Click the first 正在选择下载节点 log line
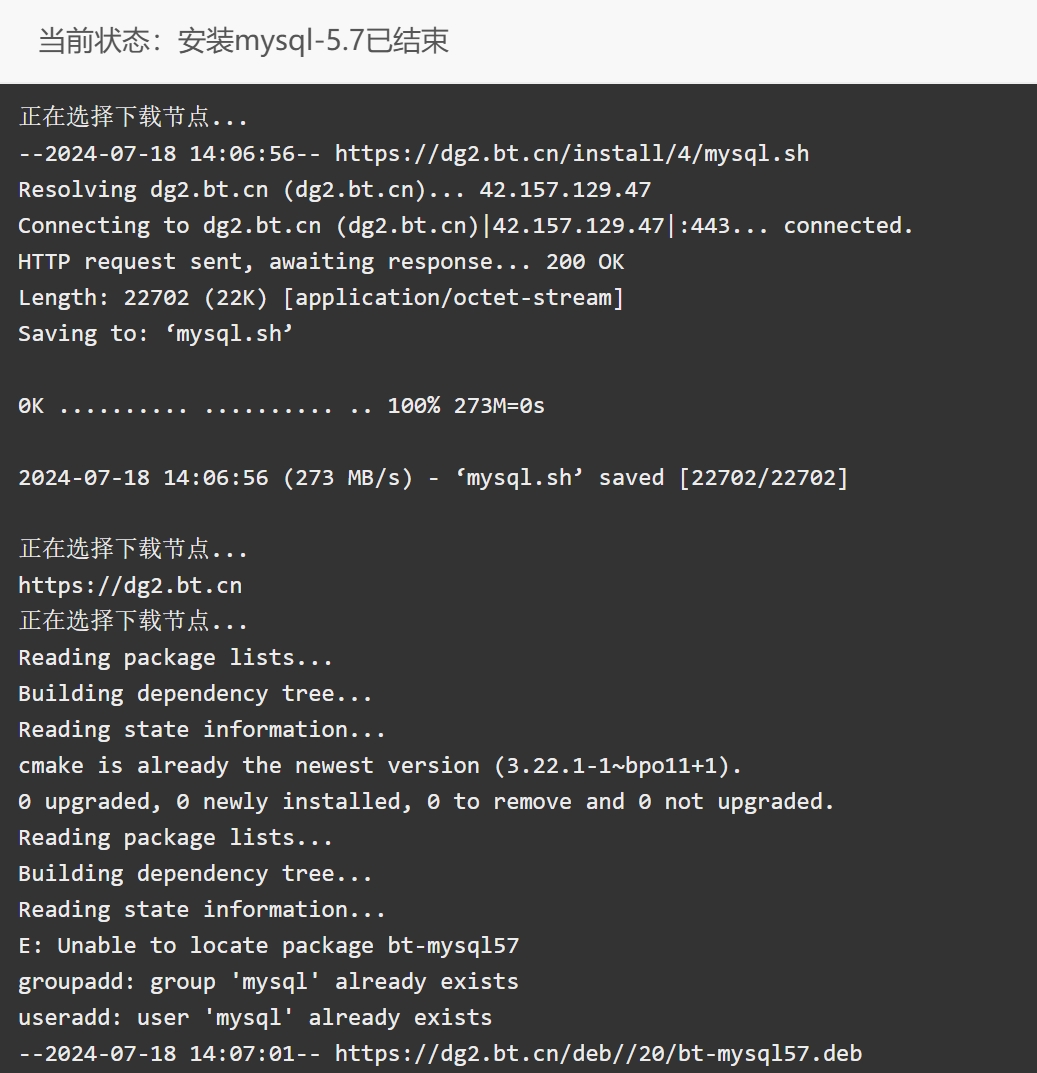 coord(133,117)
